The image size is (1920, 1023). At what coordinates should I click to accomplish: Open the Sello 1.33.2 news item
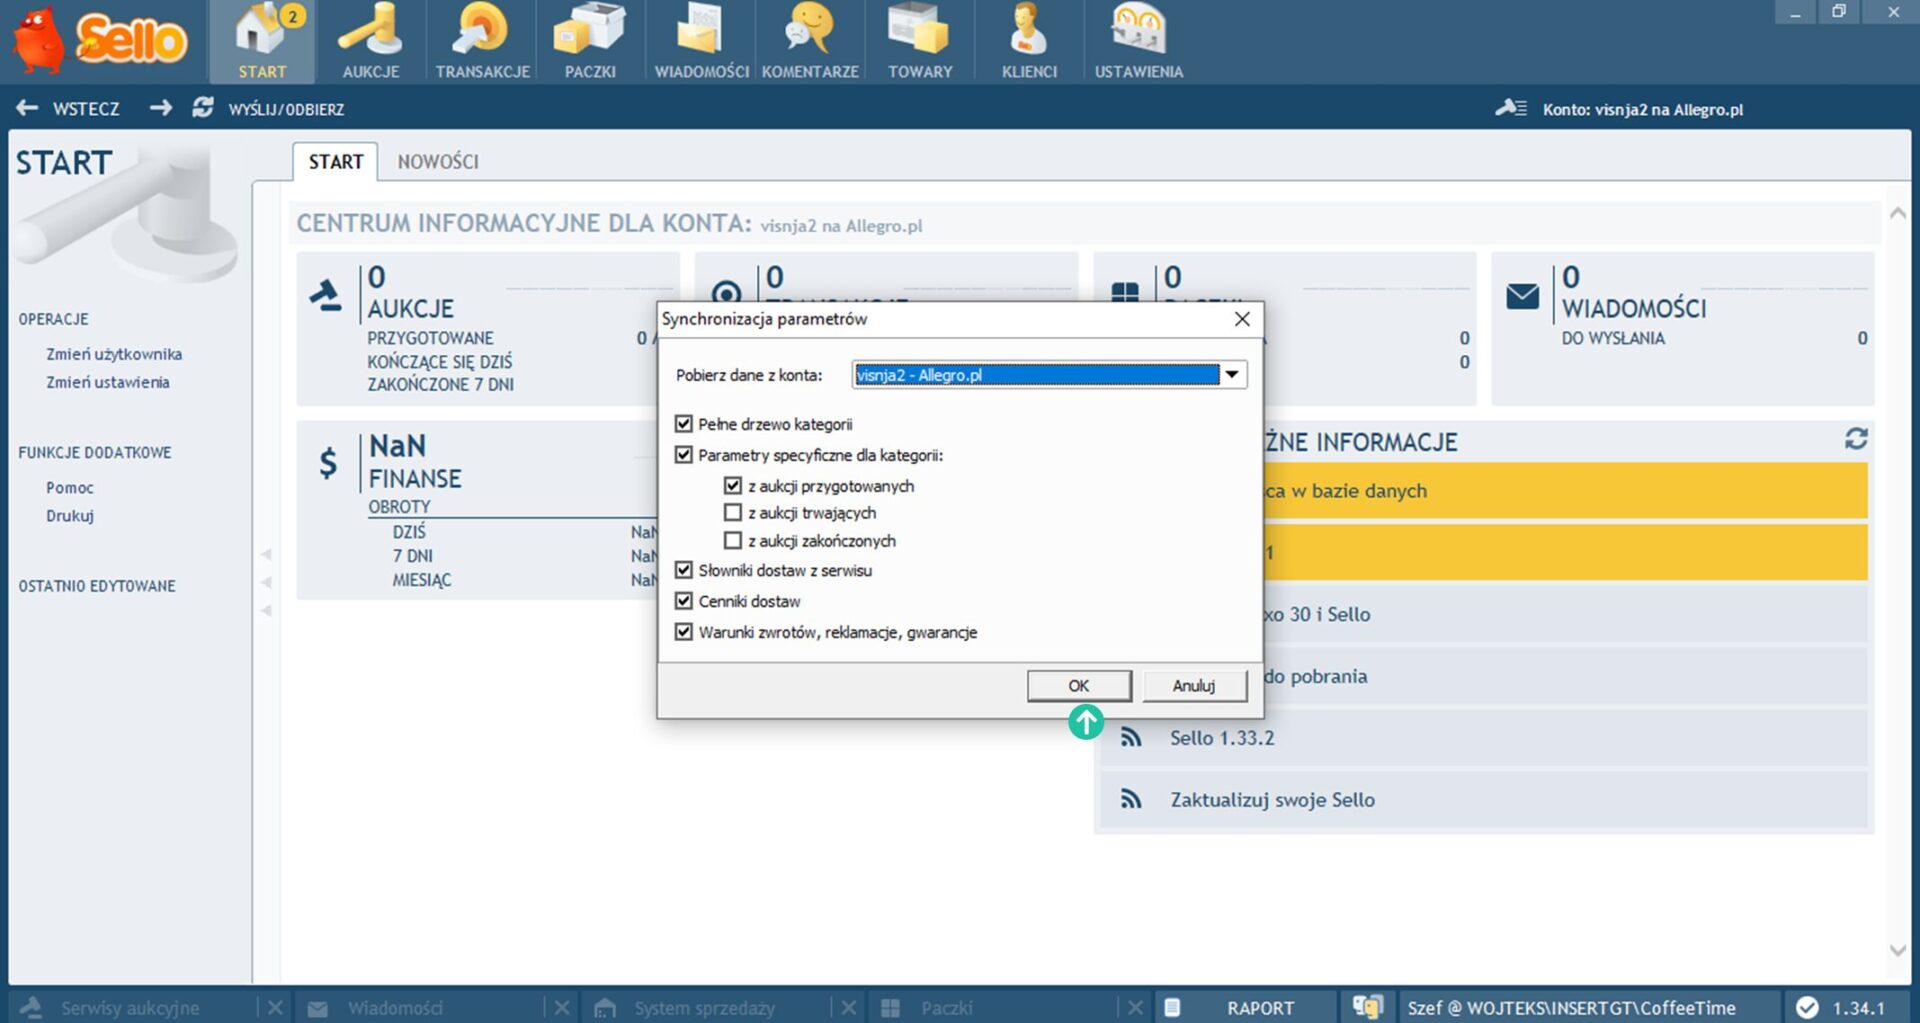(x=1484, y=738)
